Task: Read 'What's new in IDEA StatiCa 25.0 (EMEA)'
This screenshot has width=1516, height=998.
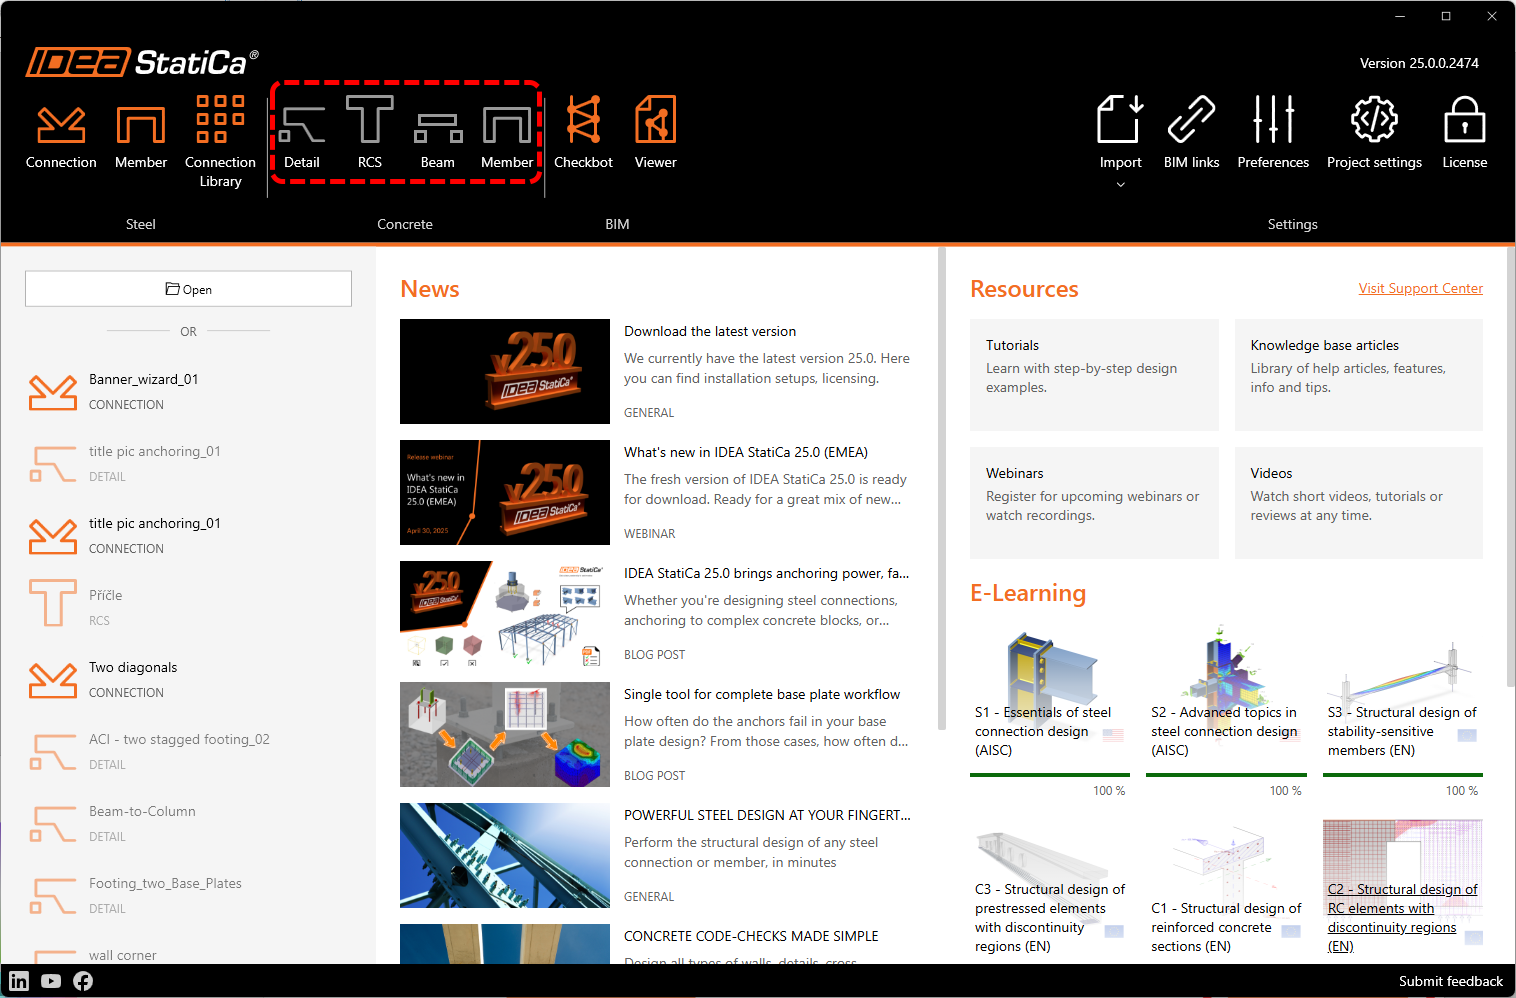Action: pyautogui.click(x=746, y=452)
